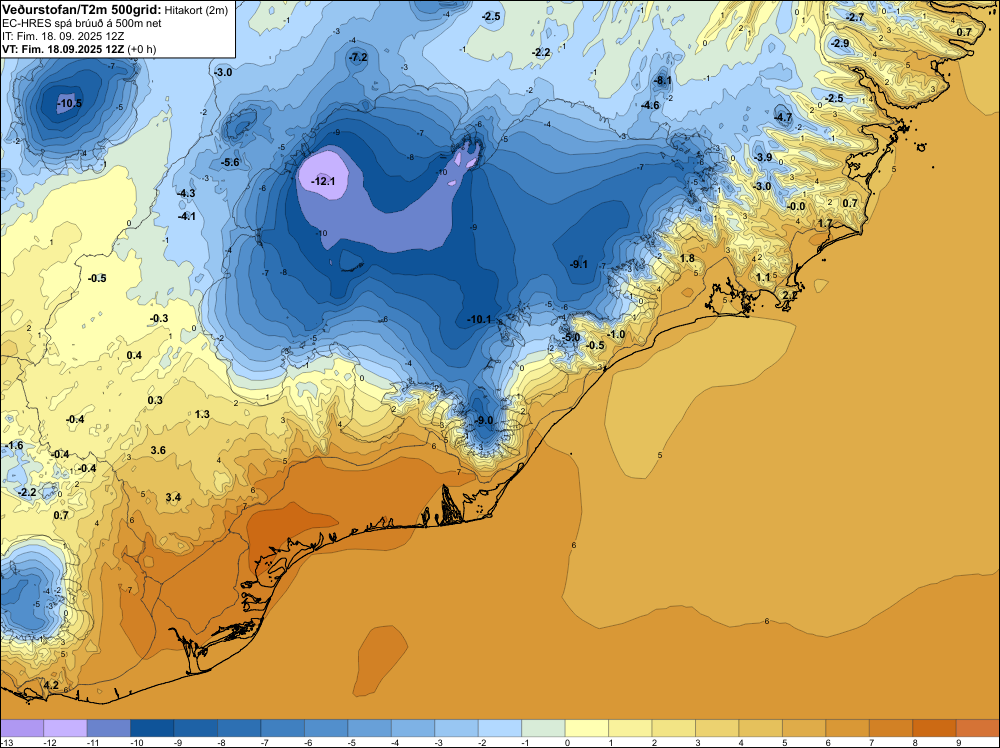Click the -4.3 temperature label
This screenshot has width=1000, height=748.
(x=186, y=193)
